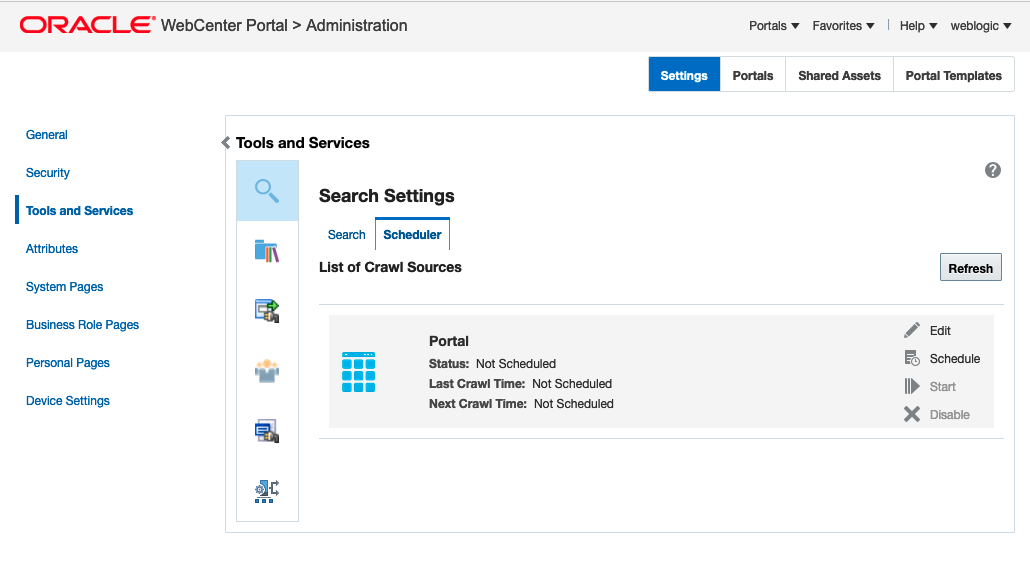Viewport: 1030px width, 586px height.
Task: Click the Disable X icon
Action: [x=912, y=414]
